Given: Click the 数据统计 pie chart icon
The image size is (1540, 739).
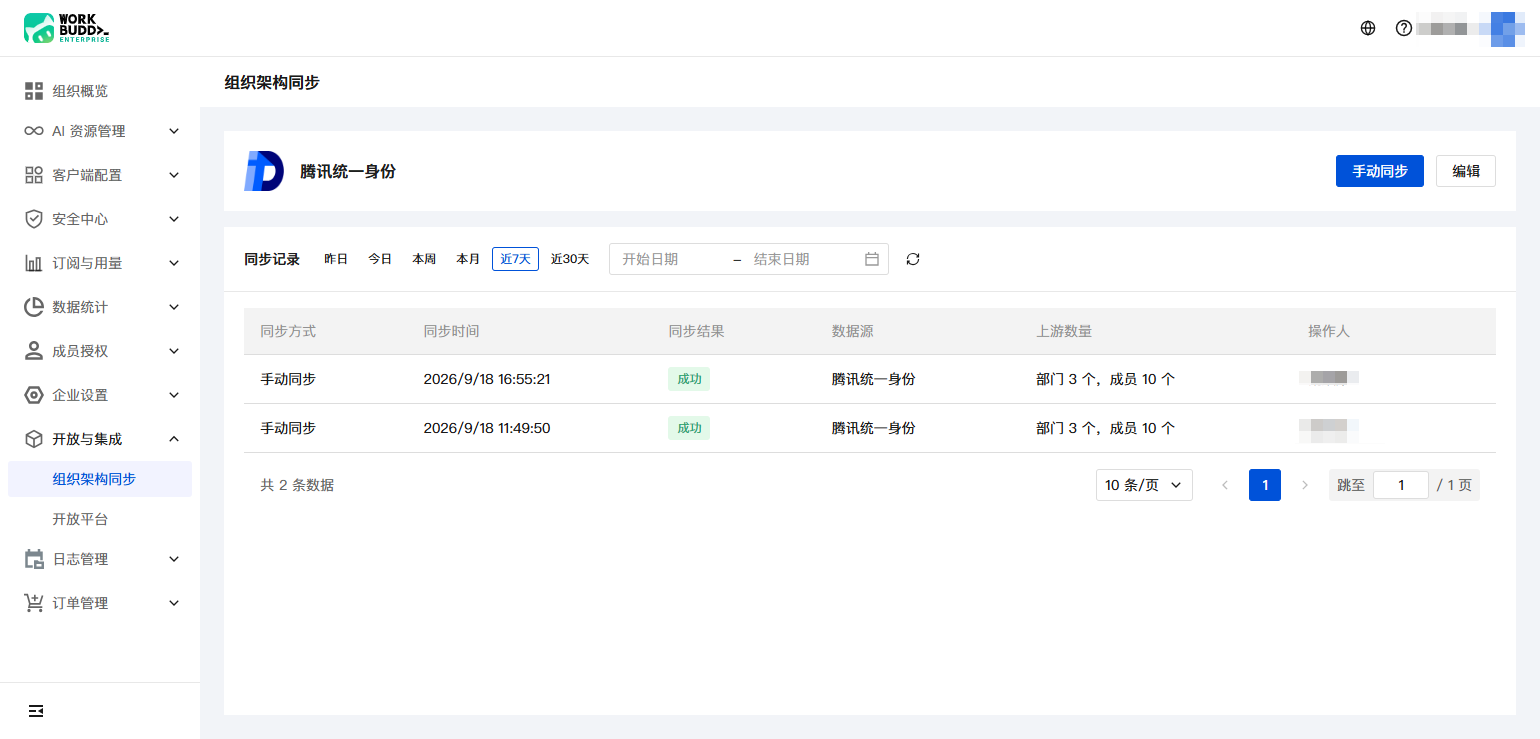Looking at the screenshot, I should pos(34,307).
